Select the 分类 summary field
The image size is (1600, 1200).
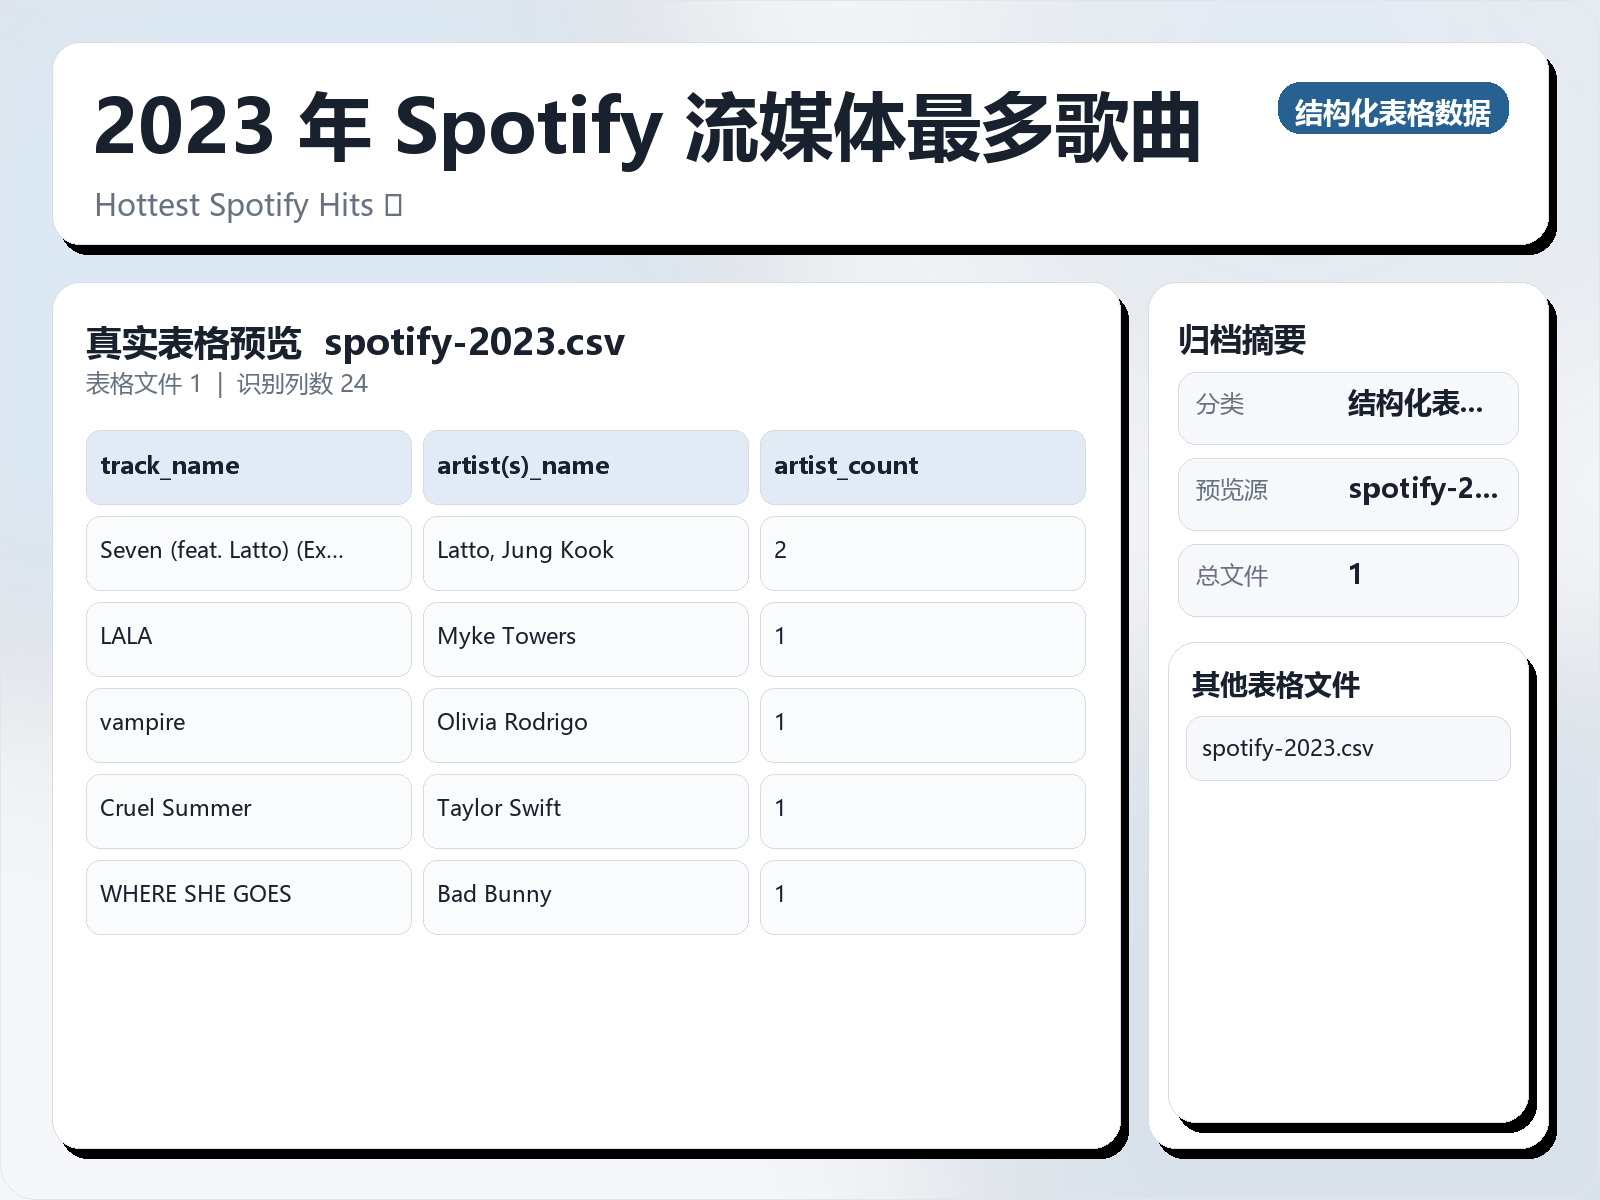click(1348, 407)
